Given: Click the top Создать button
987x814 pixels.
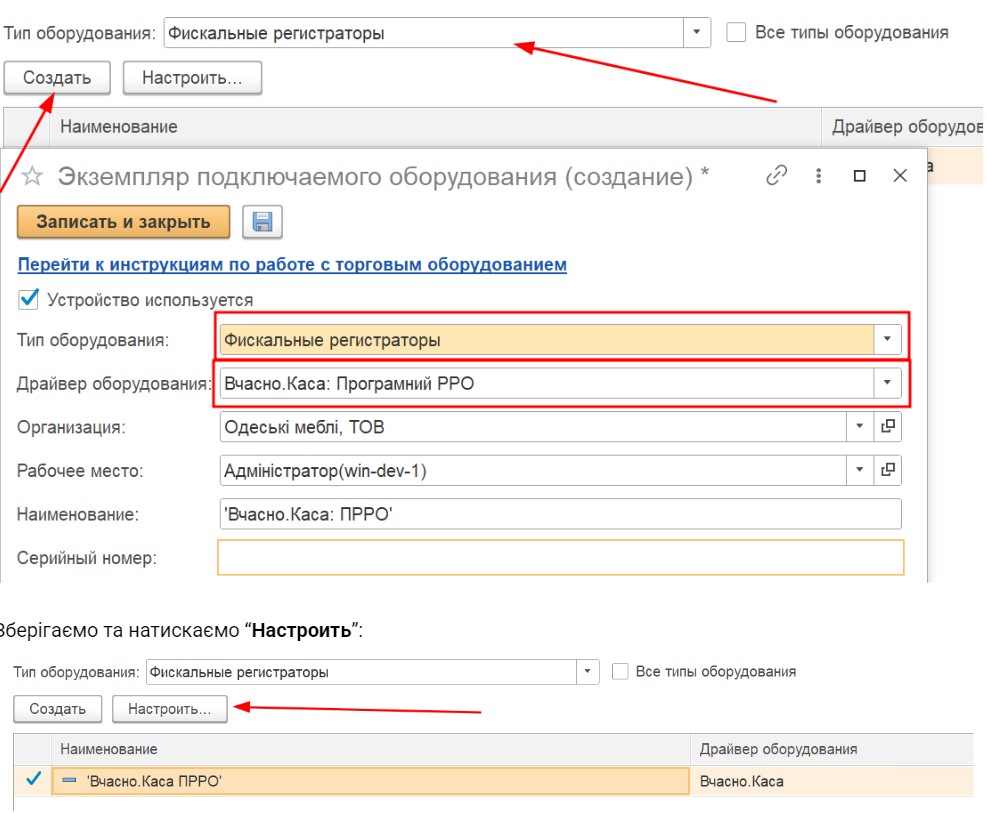Looking at the screenshot, I should tap(57, 78).
